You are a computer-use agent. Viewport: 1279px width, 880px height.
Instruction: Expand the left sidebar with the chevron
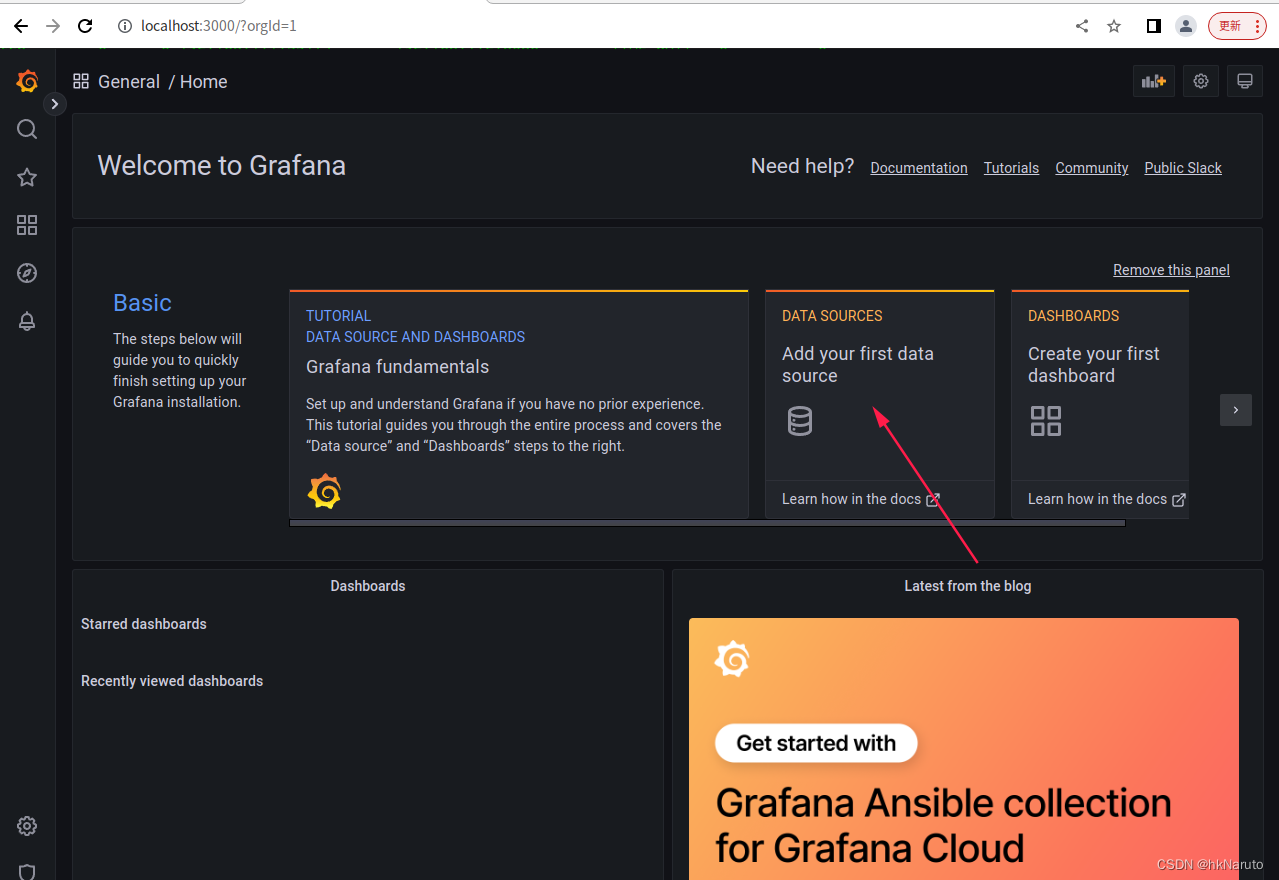[x=55, y=103]
